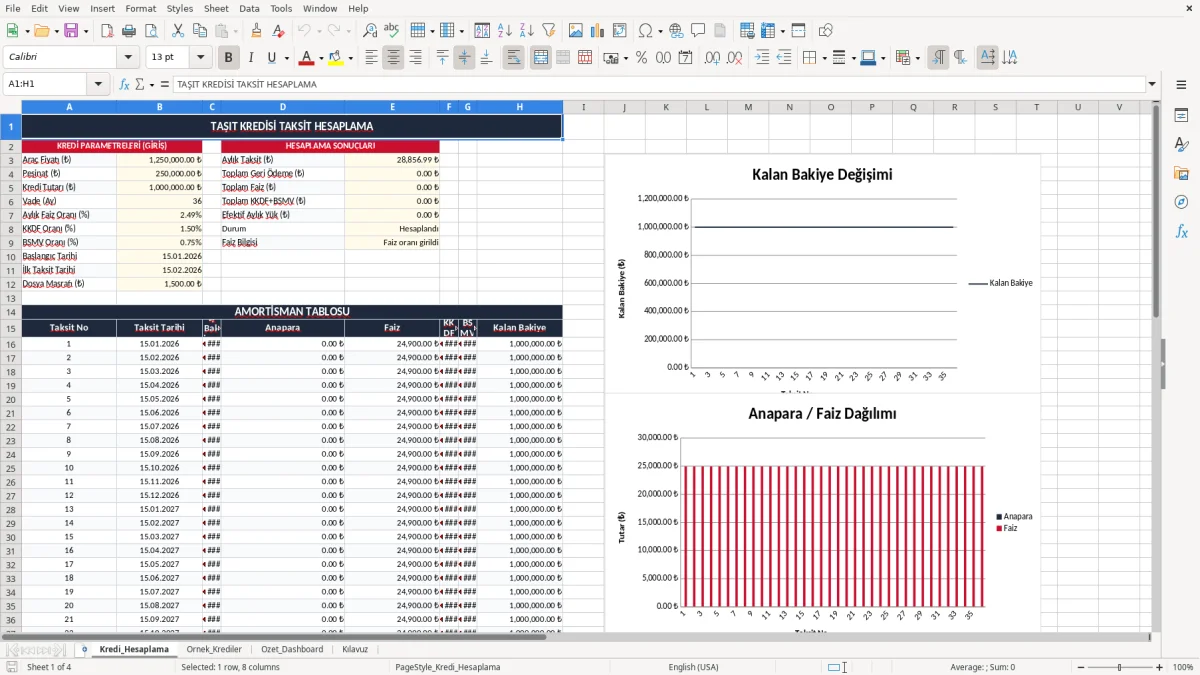The image size is (1200, 675).
Task: Open the borders dropdown arrow
Action: pyautogui.click(x=824, y=58)
